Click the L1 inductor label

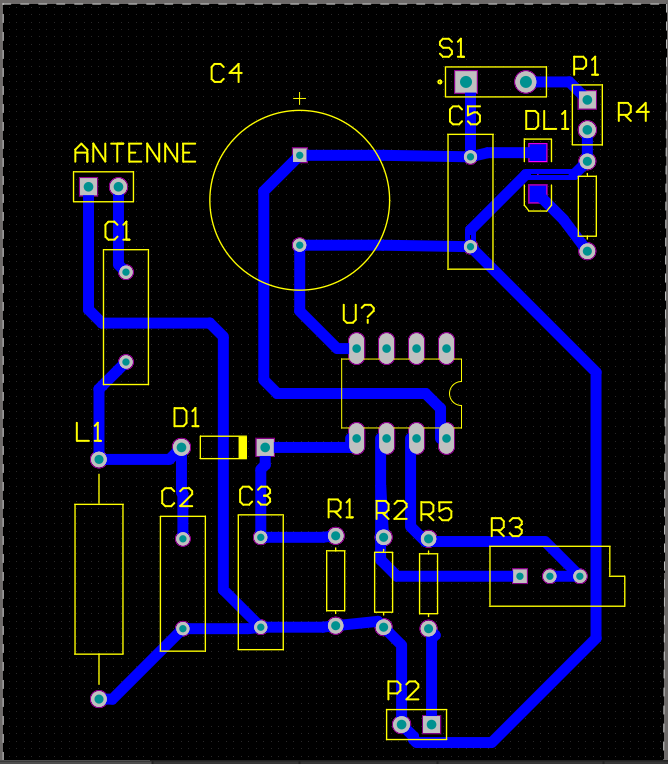(x=89, y=432)
